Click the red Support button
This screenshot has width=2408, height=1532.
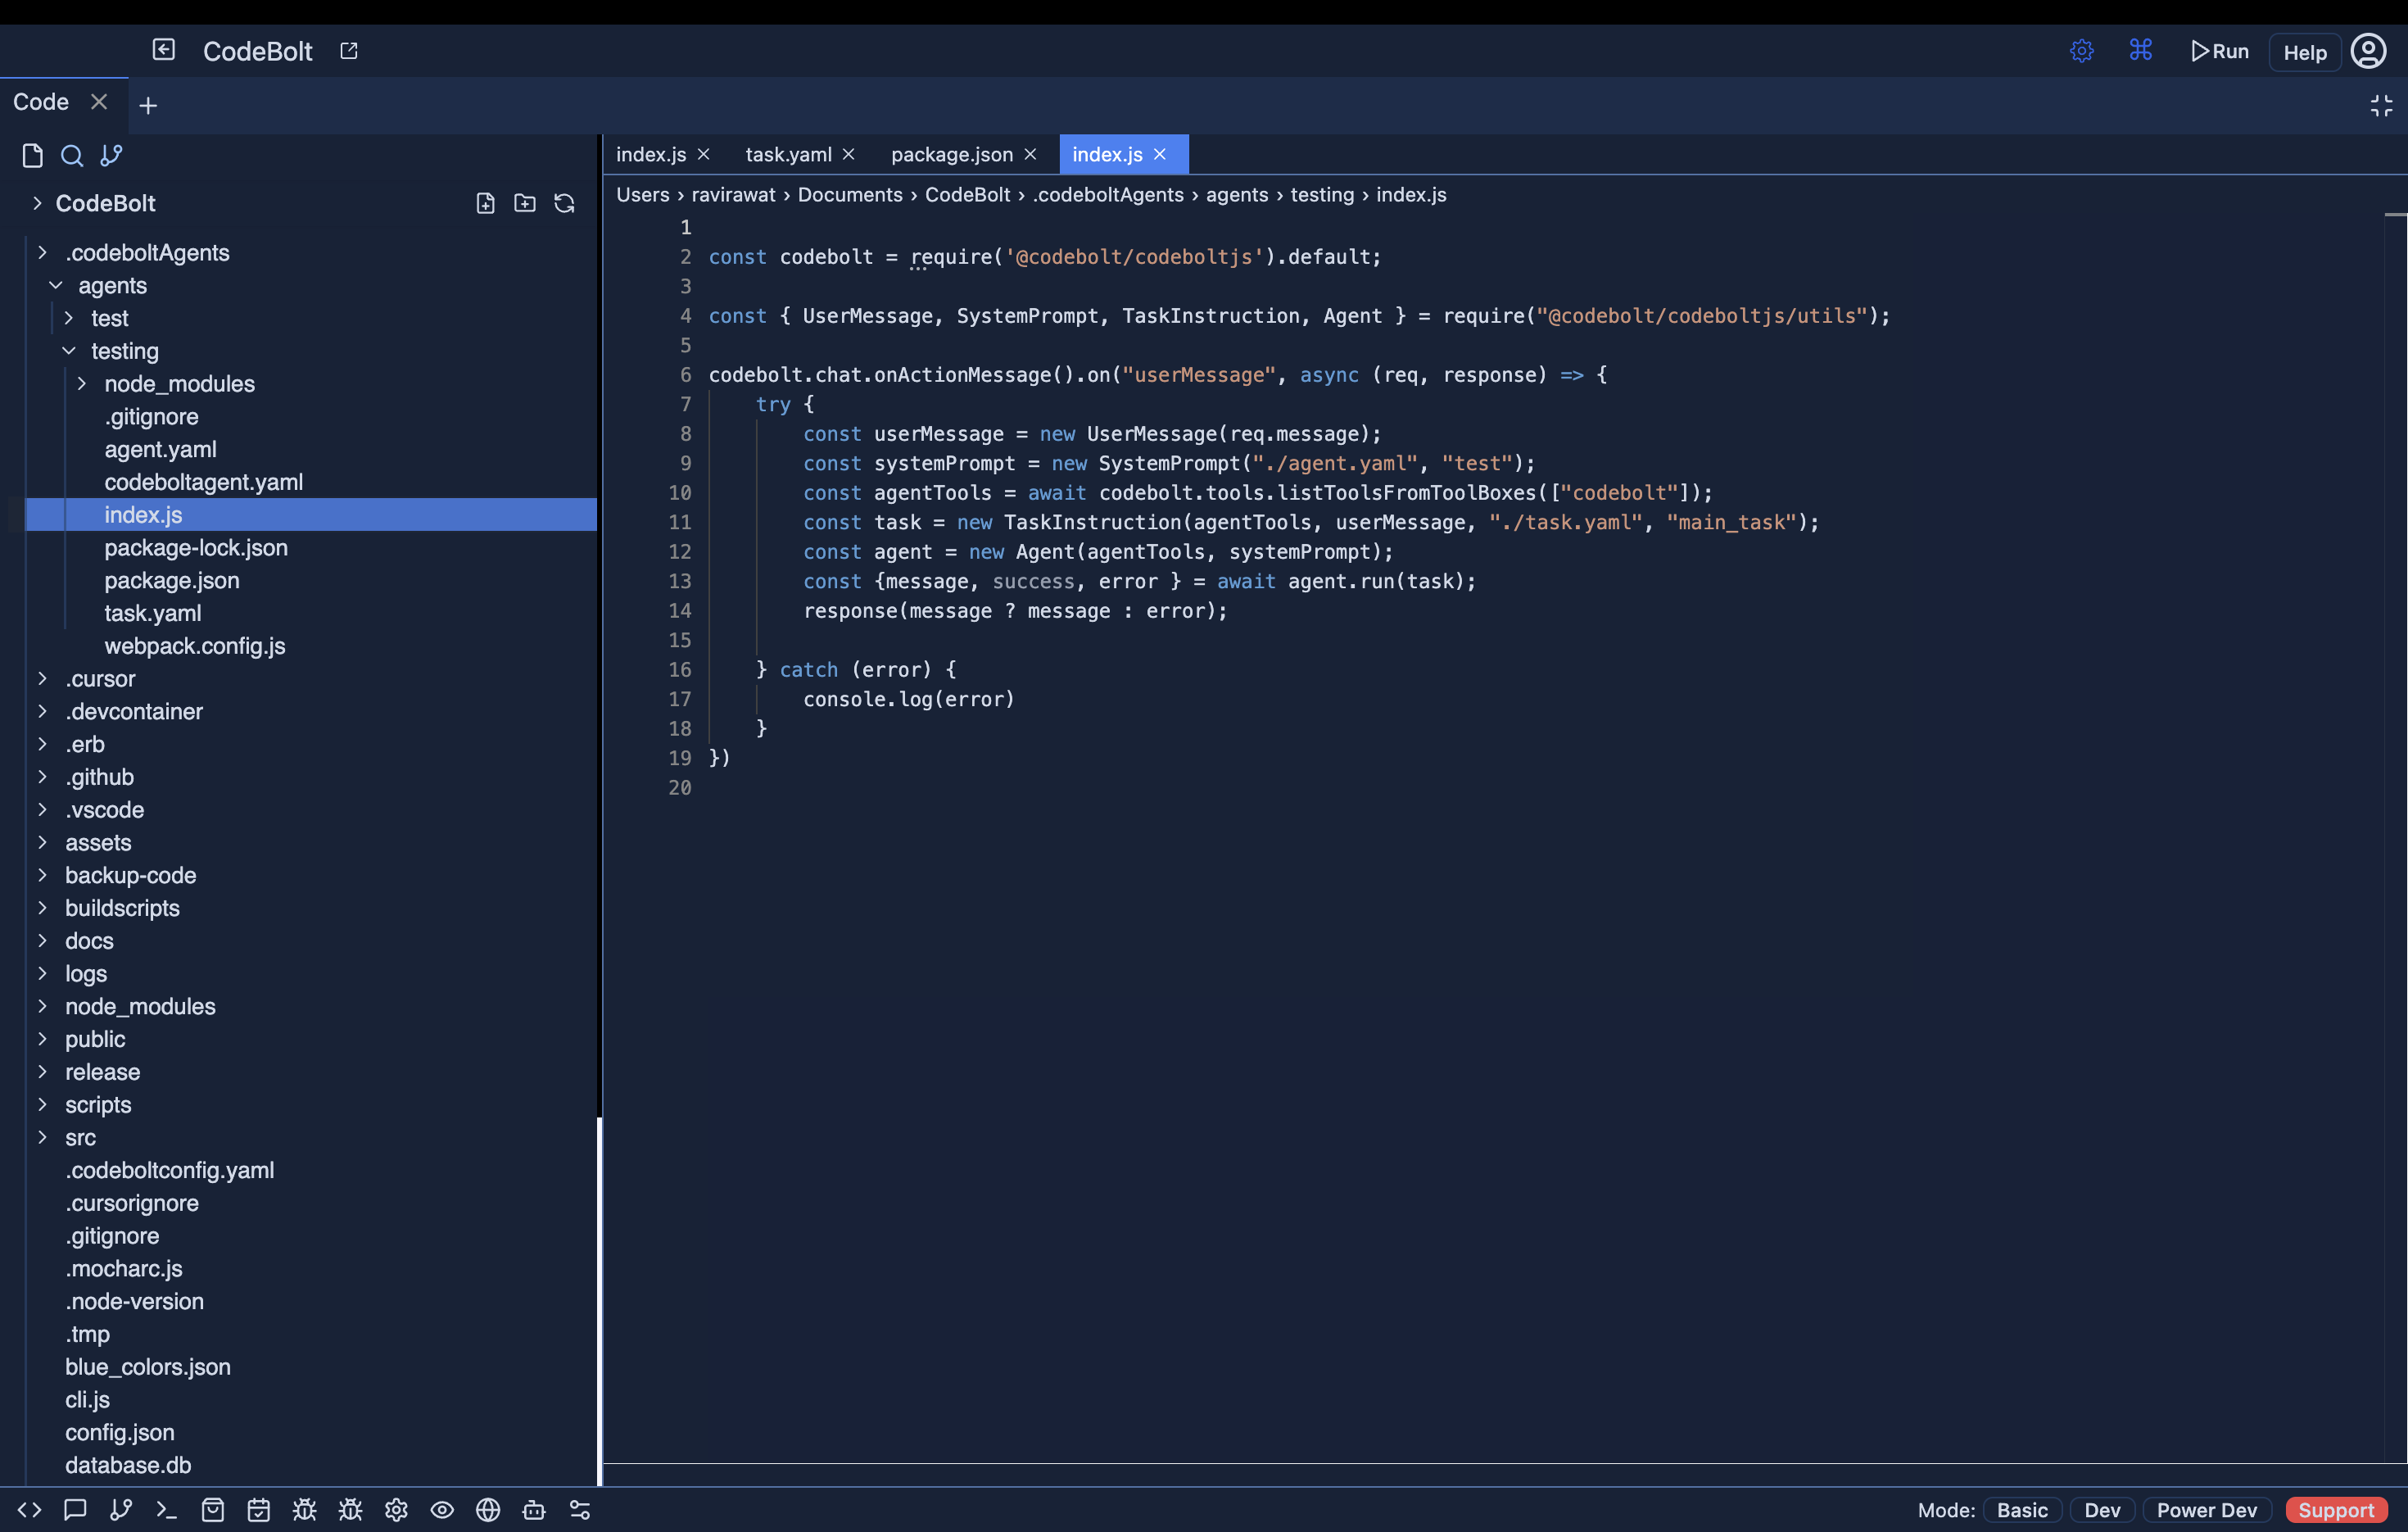(x=2335, y=1510)
